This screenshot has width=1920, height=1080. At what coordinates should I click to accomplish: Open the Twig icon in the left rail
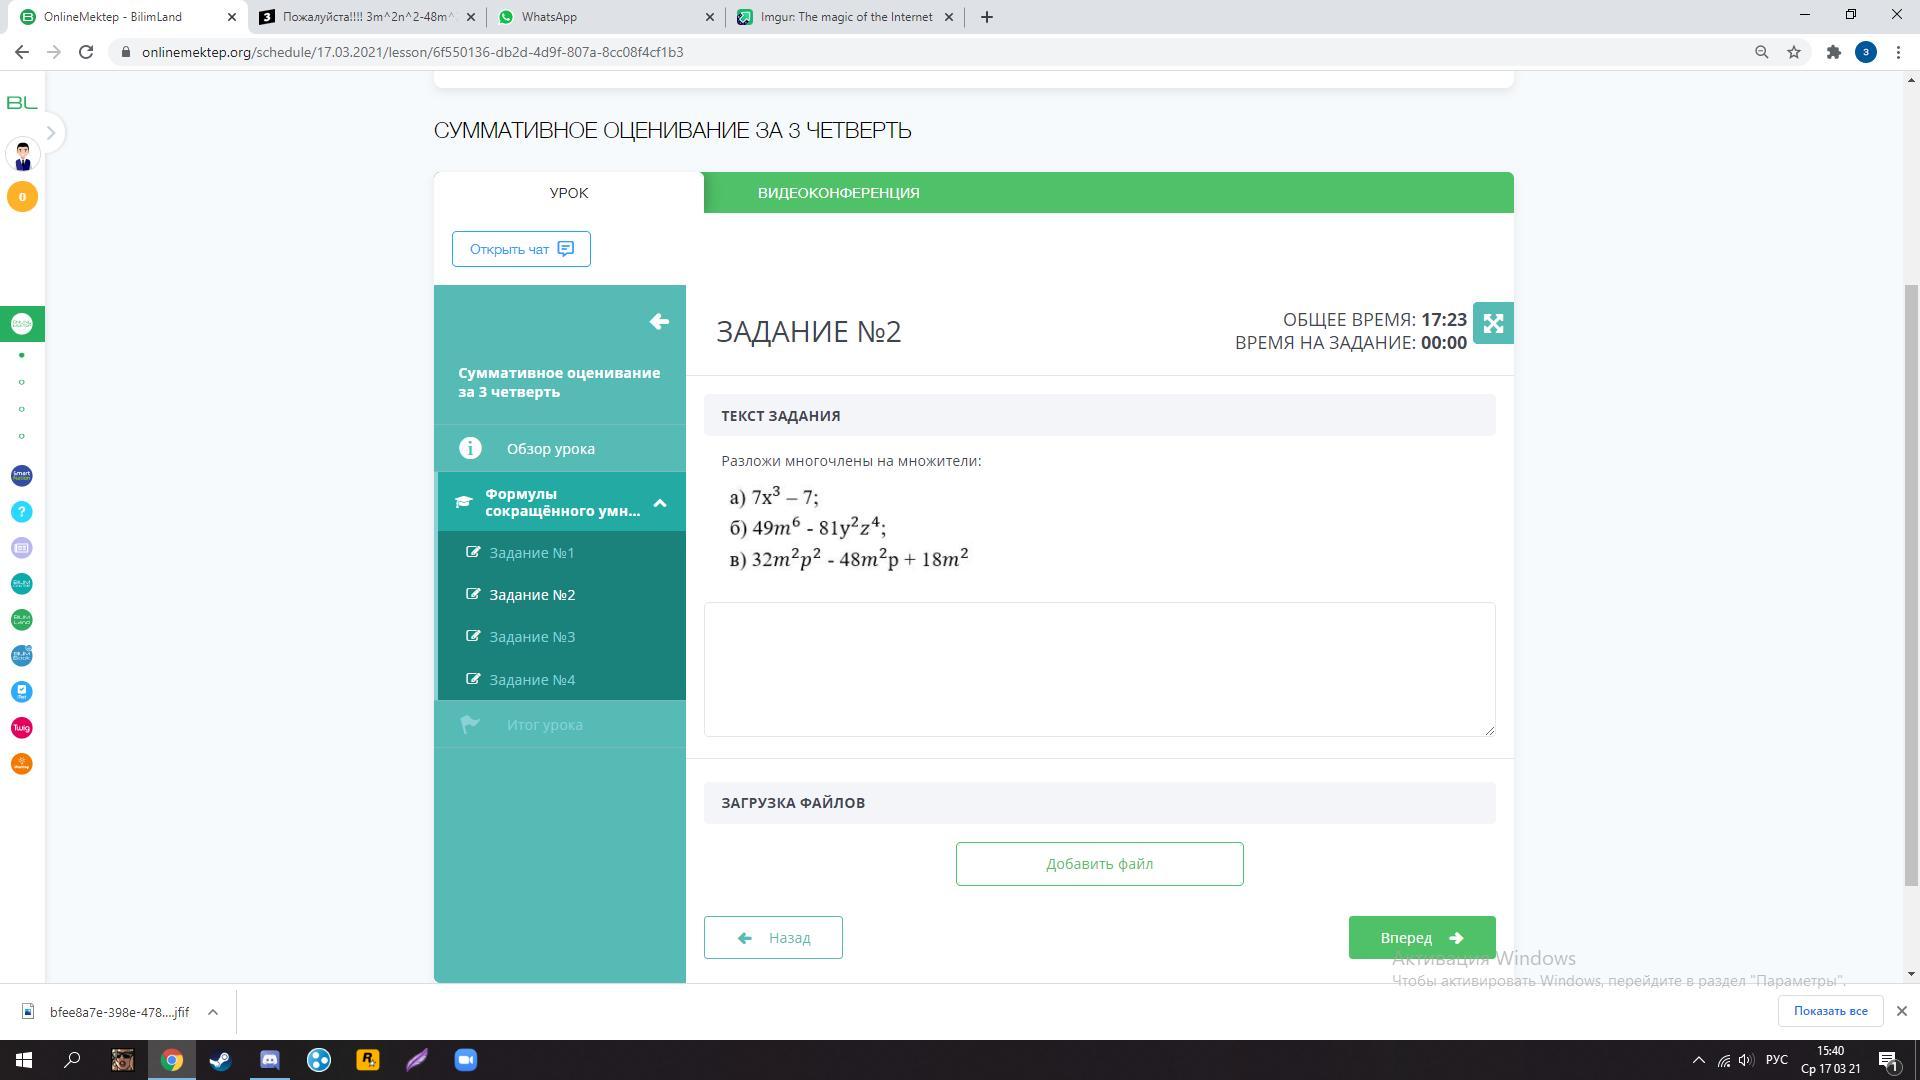click(22, 728)
